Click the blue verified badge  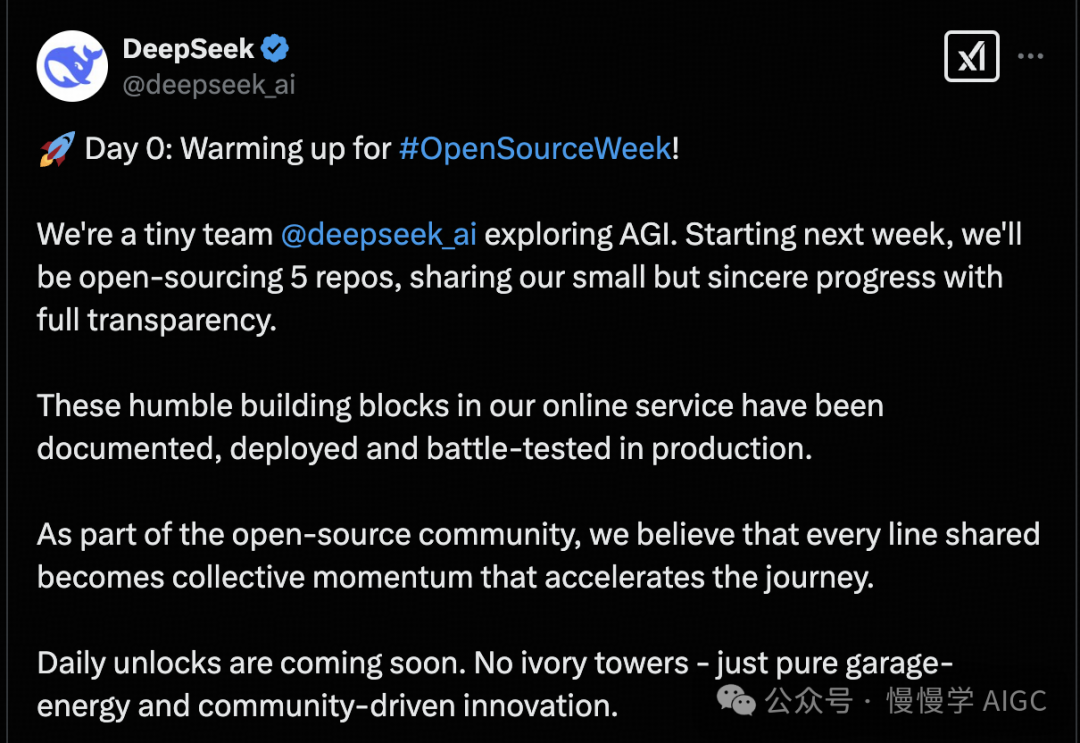(276, 48)
